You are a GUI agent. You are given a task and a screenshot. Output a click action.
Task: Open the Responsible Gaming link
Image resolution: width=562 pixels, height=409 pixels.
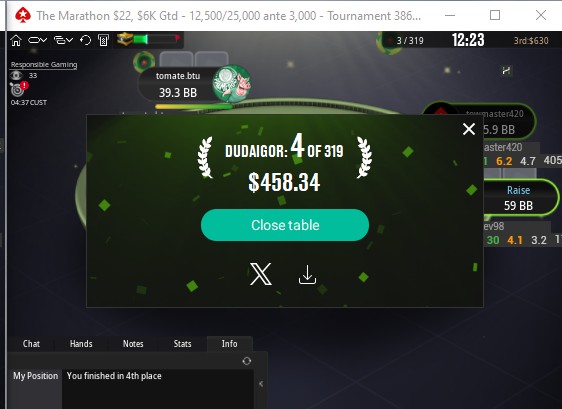pyautogui.click(x=44, y=65)
